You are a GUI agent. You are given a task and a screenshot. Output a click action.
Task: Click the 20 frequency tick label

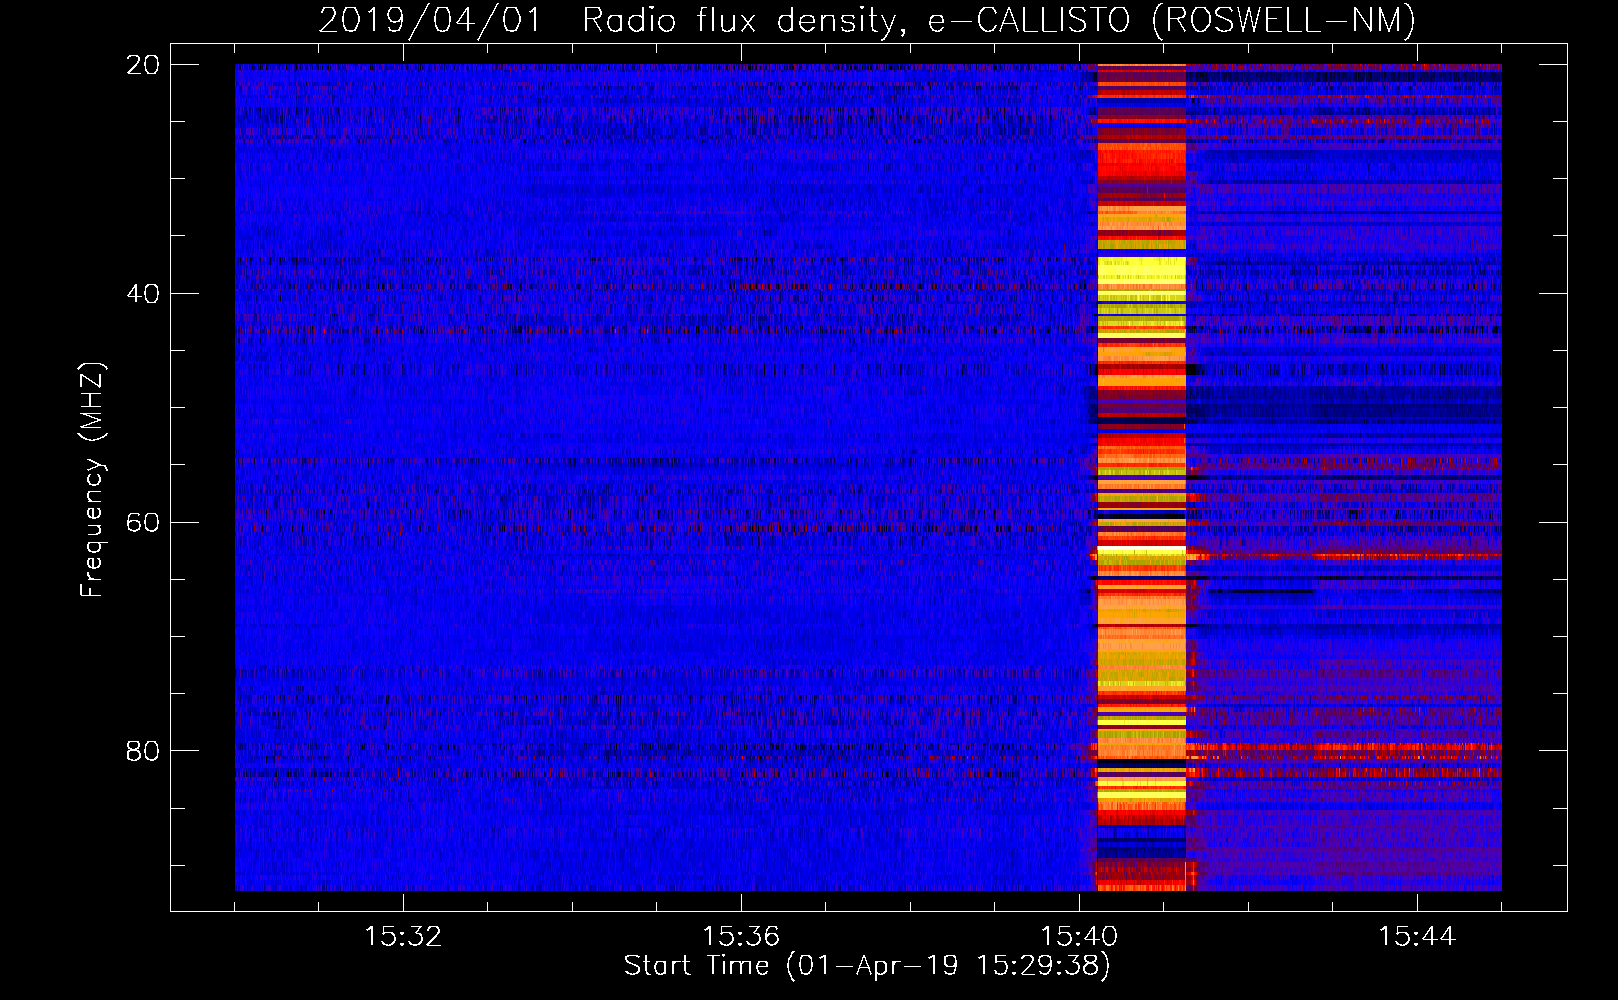tap(143, 65)
